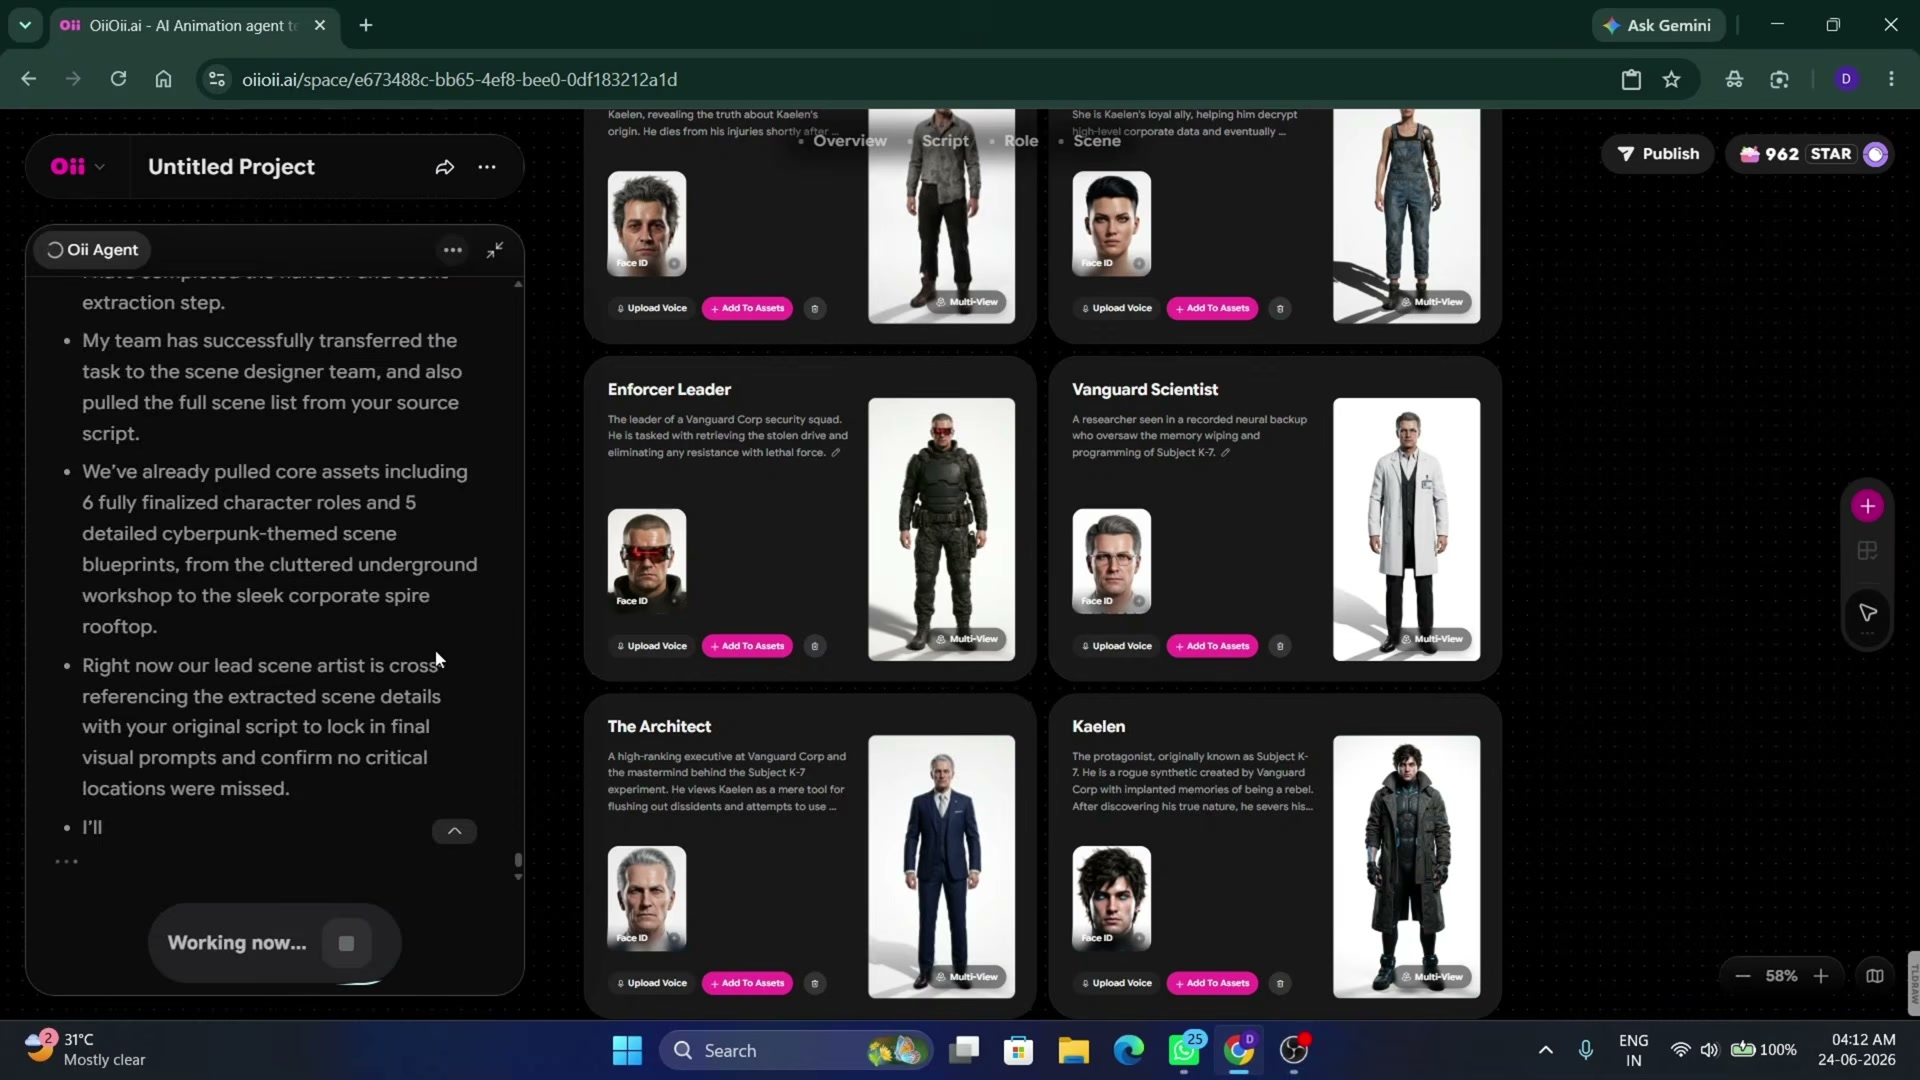
Task: Zoom in the canvas with plus
Action: [x=1821, y=976]
